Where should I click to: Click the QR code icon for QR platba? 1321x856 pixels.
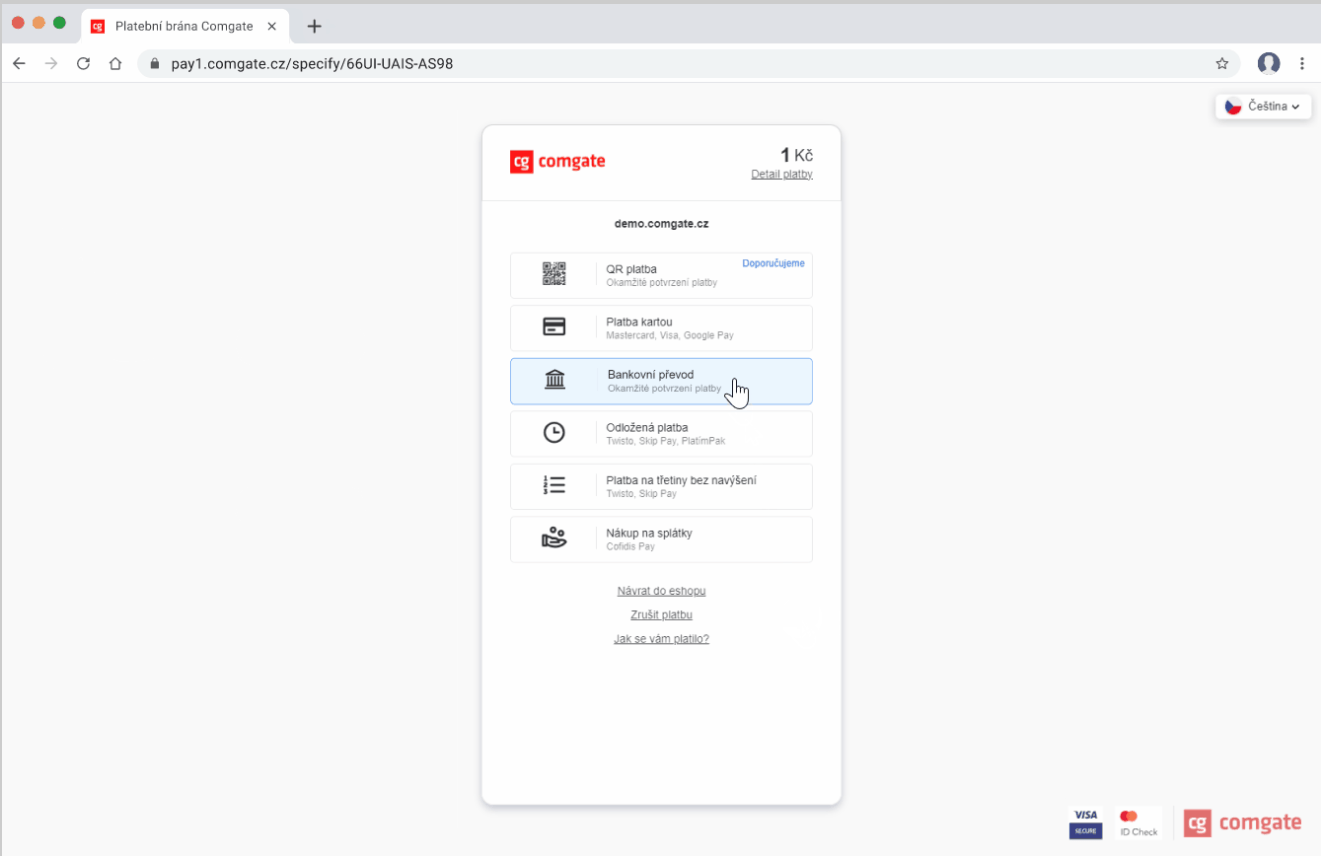tap(554, 274)
